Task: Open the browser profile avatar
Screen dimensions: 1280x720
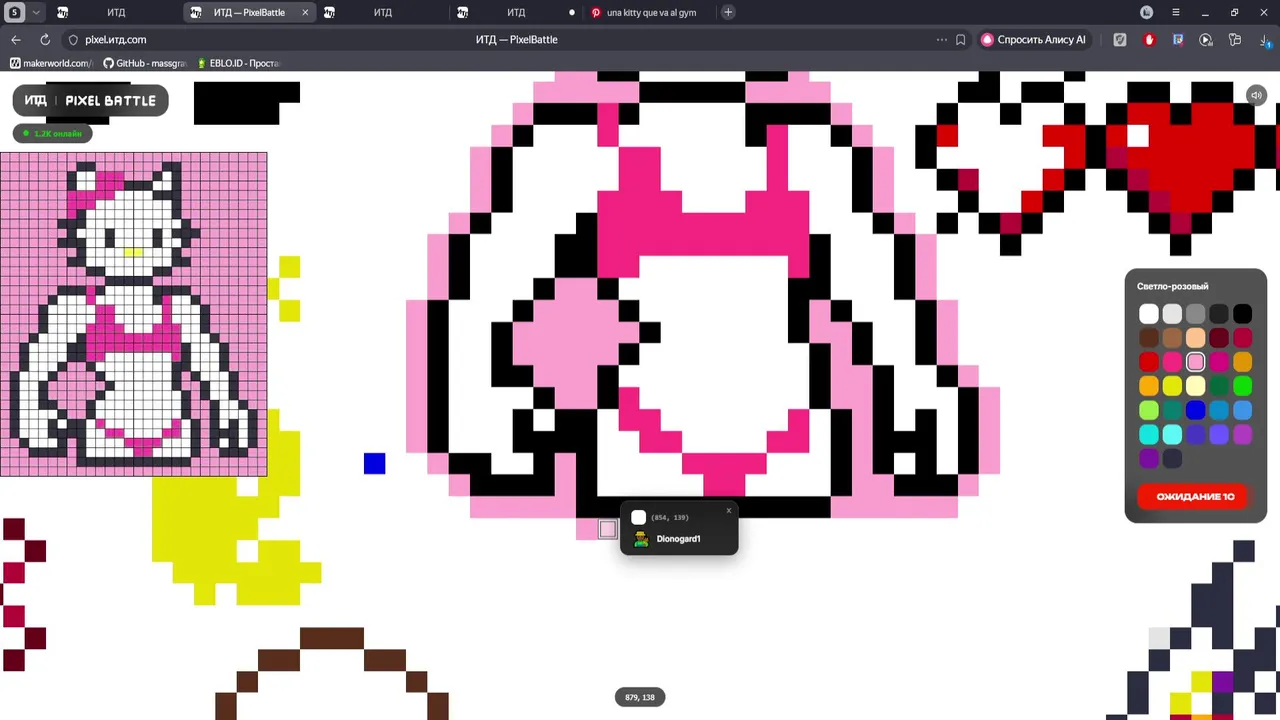Action: (1147, 12)
